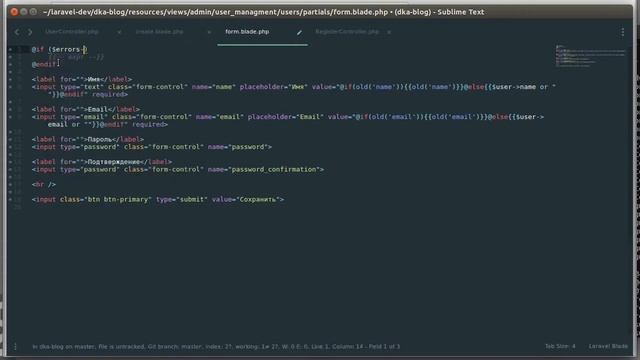Viewport: 640px width, 360px height.
Task: Select the form.blade.php tab
Action: click(247, 31)
